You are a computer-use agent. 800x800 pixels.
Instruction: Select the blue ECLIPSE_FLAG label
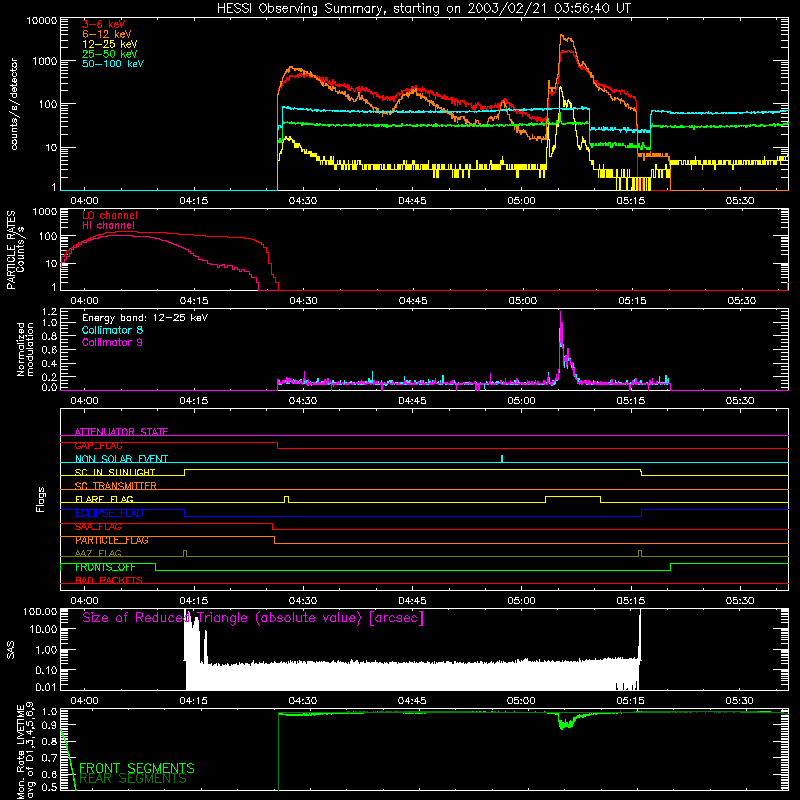[x=109, y=513]
